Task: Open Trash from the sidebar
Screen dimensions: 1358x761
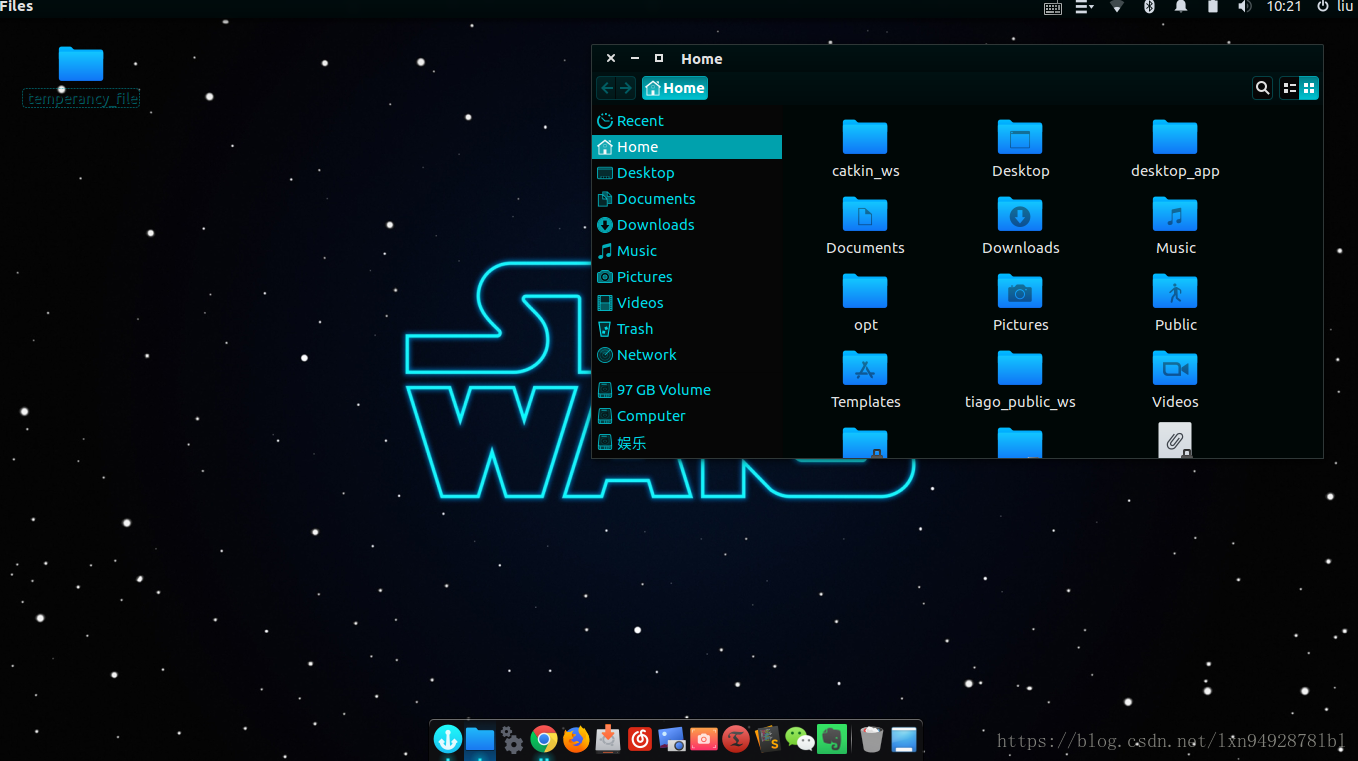Action: [x=687, y=329]
